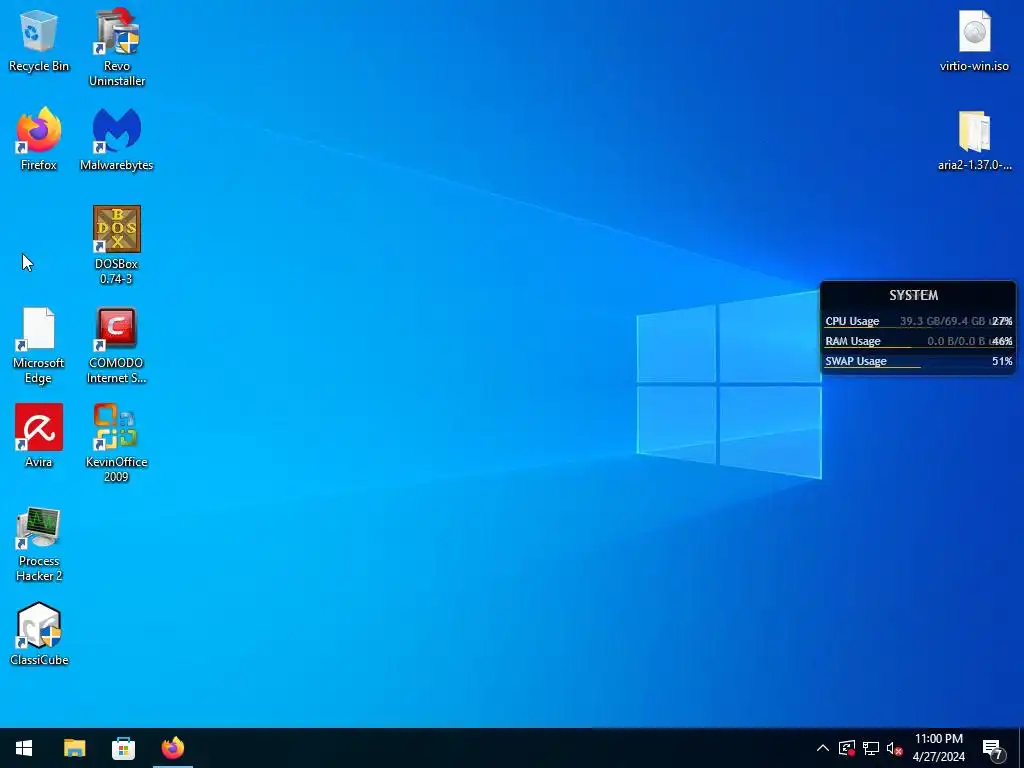Viewport: 1024px width, 768px height.
Task: Select the Firefox desktop shortcut
Action: 39,139
